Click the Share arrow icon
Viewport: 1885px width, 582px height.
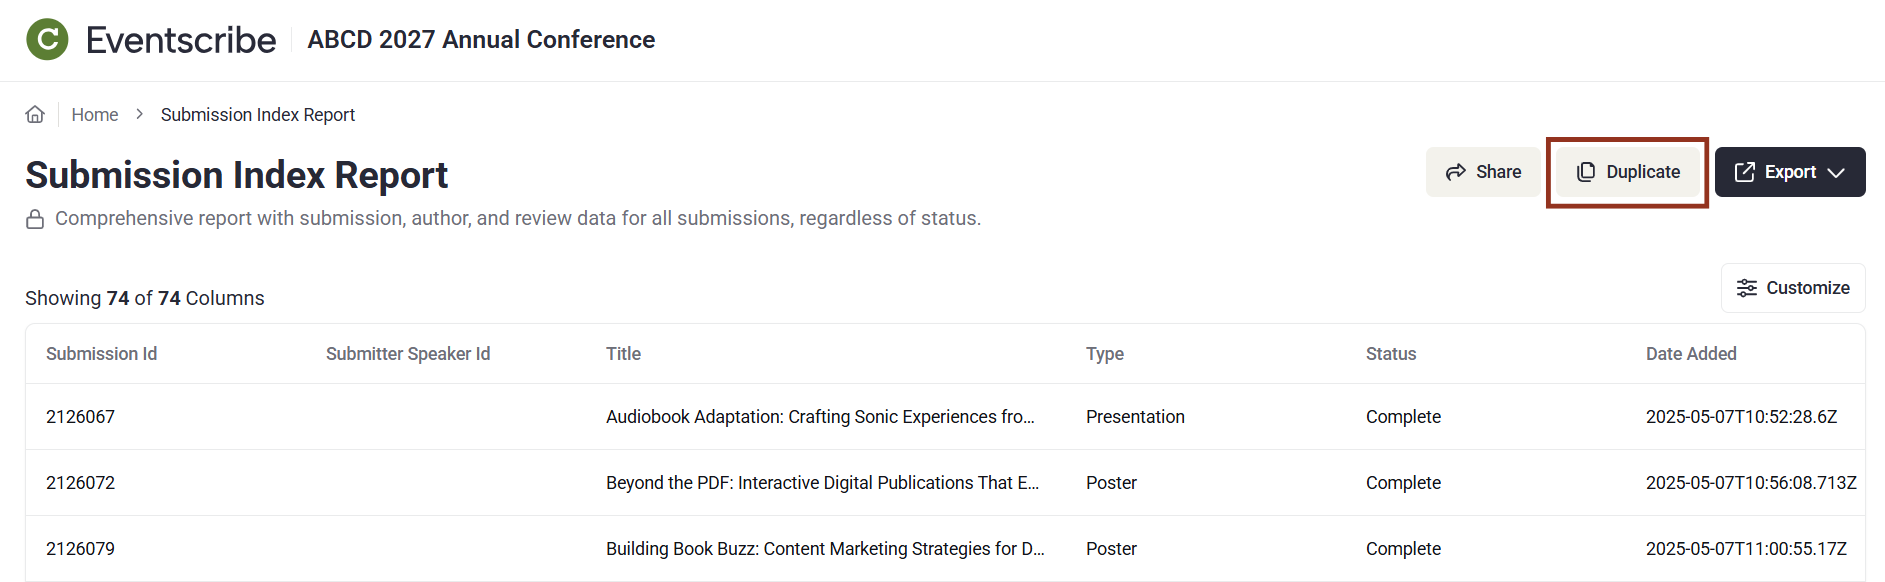coord(1456,172)
